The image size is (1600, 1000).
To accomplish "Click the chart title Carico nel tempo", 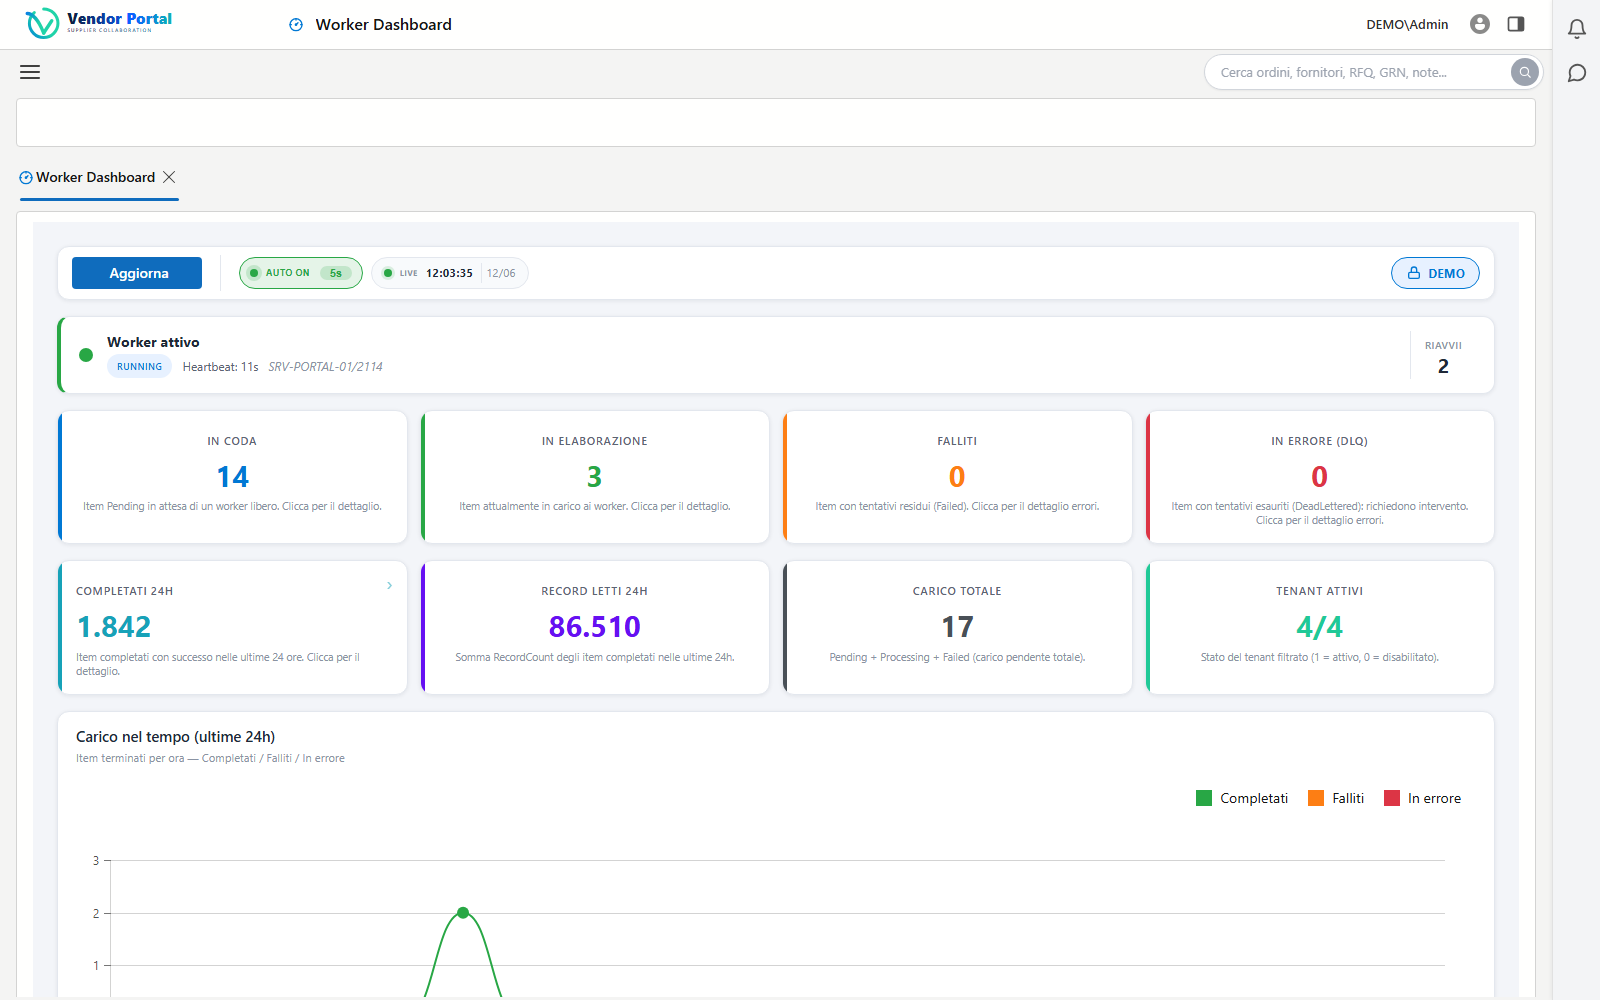I will [175, 737].
